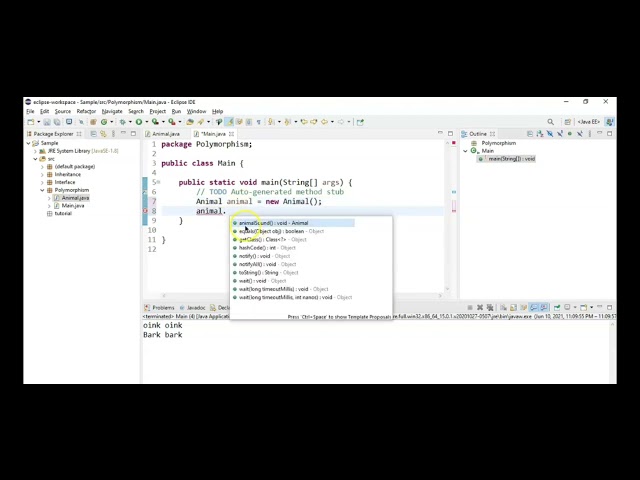Select animalSound() proposal in autocomplete
This screenshot has height=480, width=640.
[x=293, y=223]
